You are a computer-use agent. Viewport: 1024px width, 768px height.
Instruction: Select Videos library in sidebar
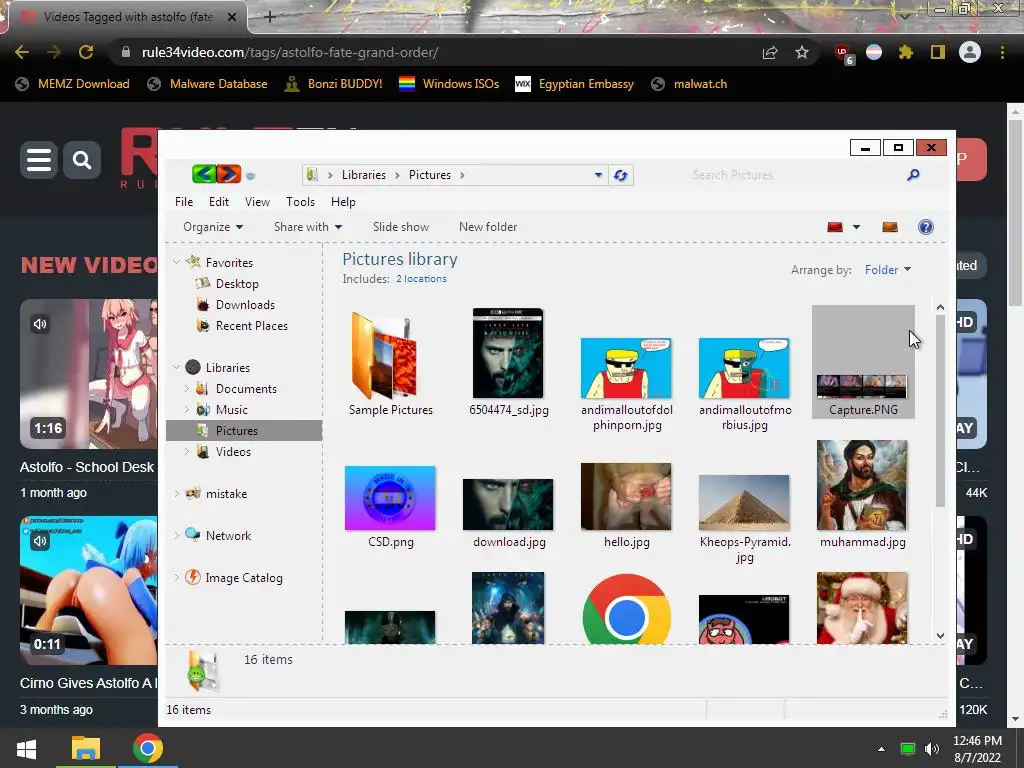point(223,451)
